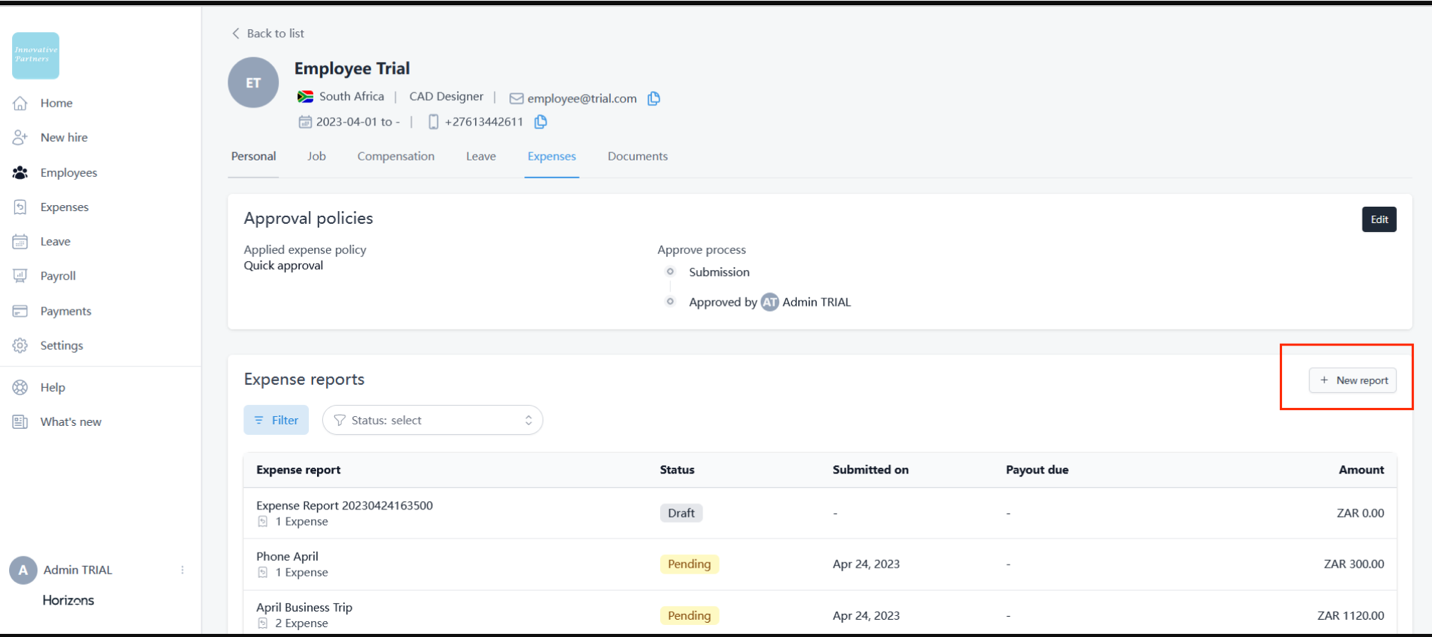Open the Settings gear icon
This screenshot has width=1432, height=637.
[x=20, y=346]
